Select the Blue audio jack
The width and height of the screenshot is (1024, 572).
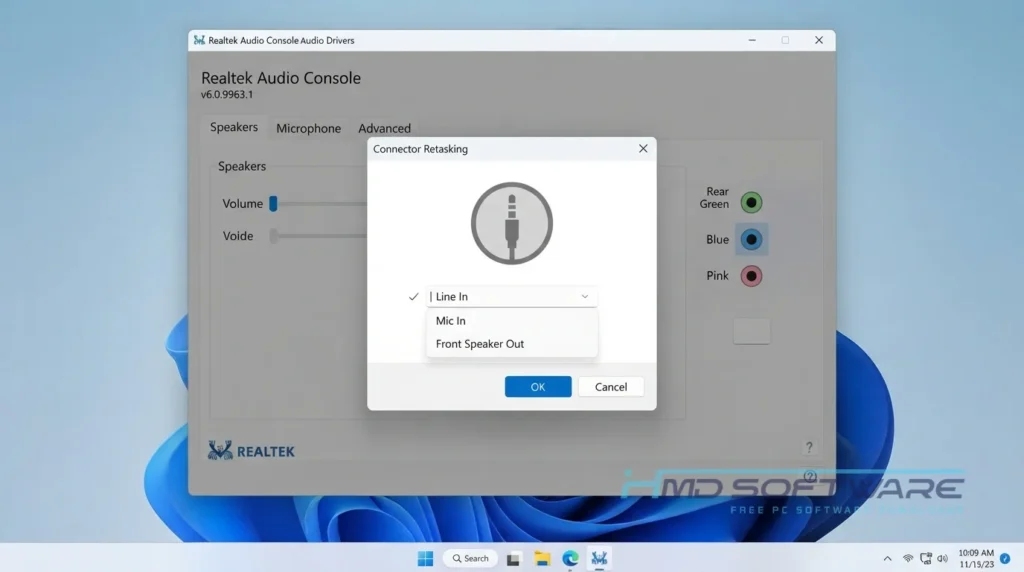(x=751, y=240)
